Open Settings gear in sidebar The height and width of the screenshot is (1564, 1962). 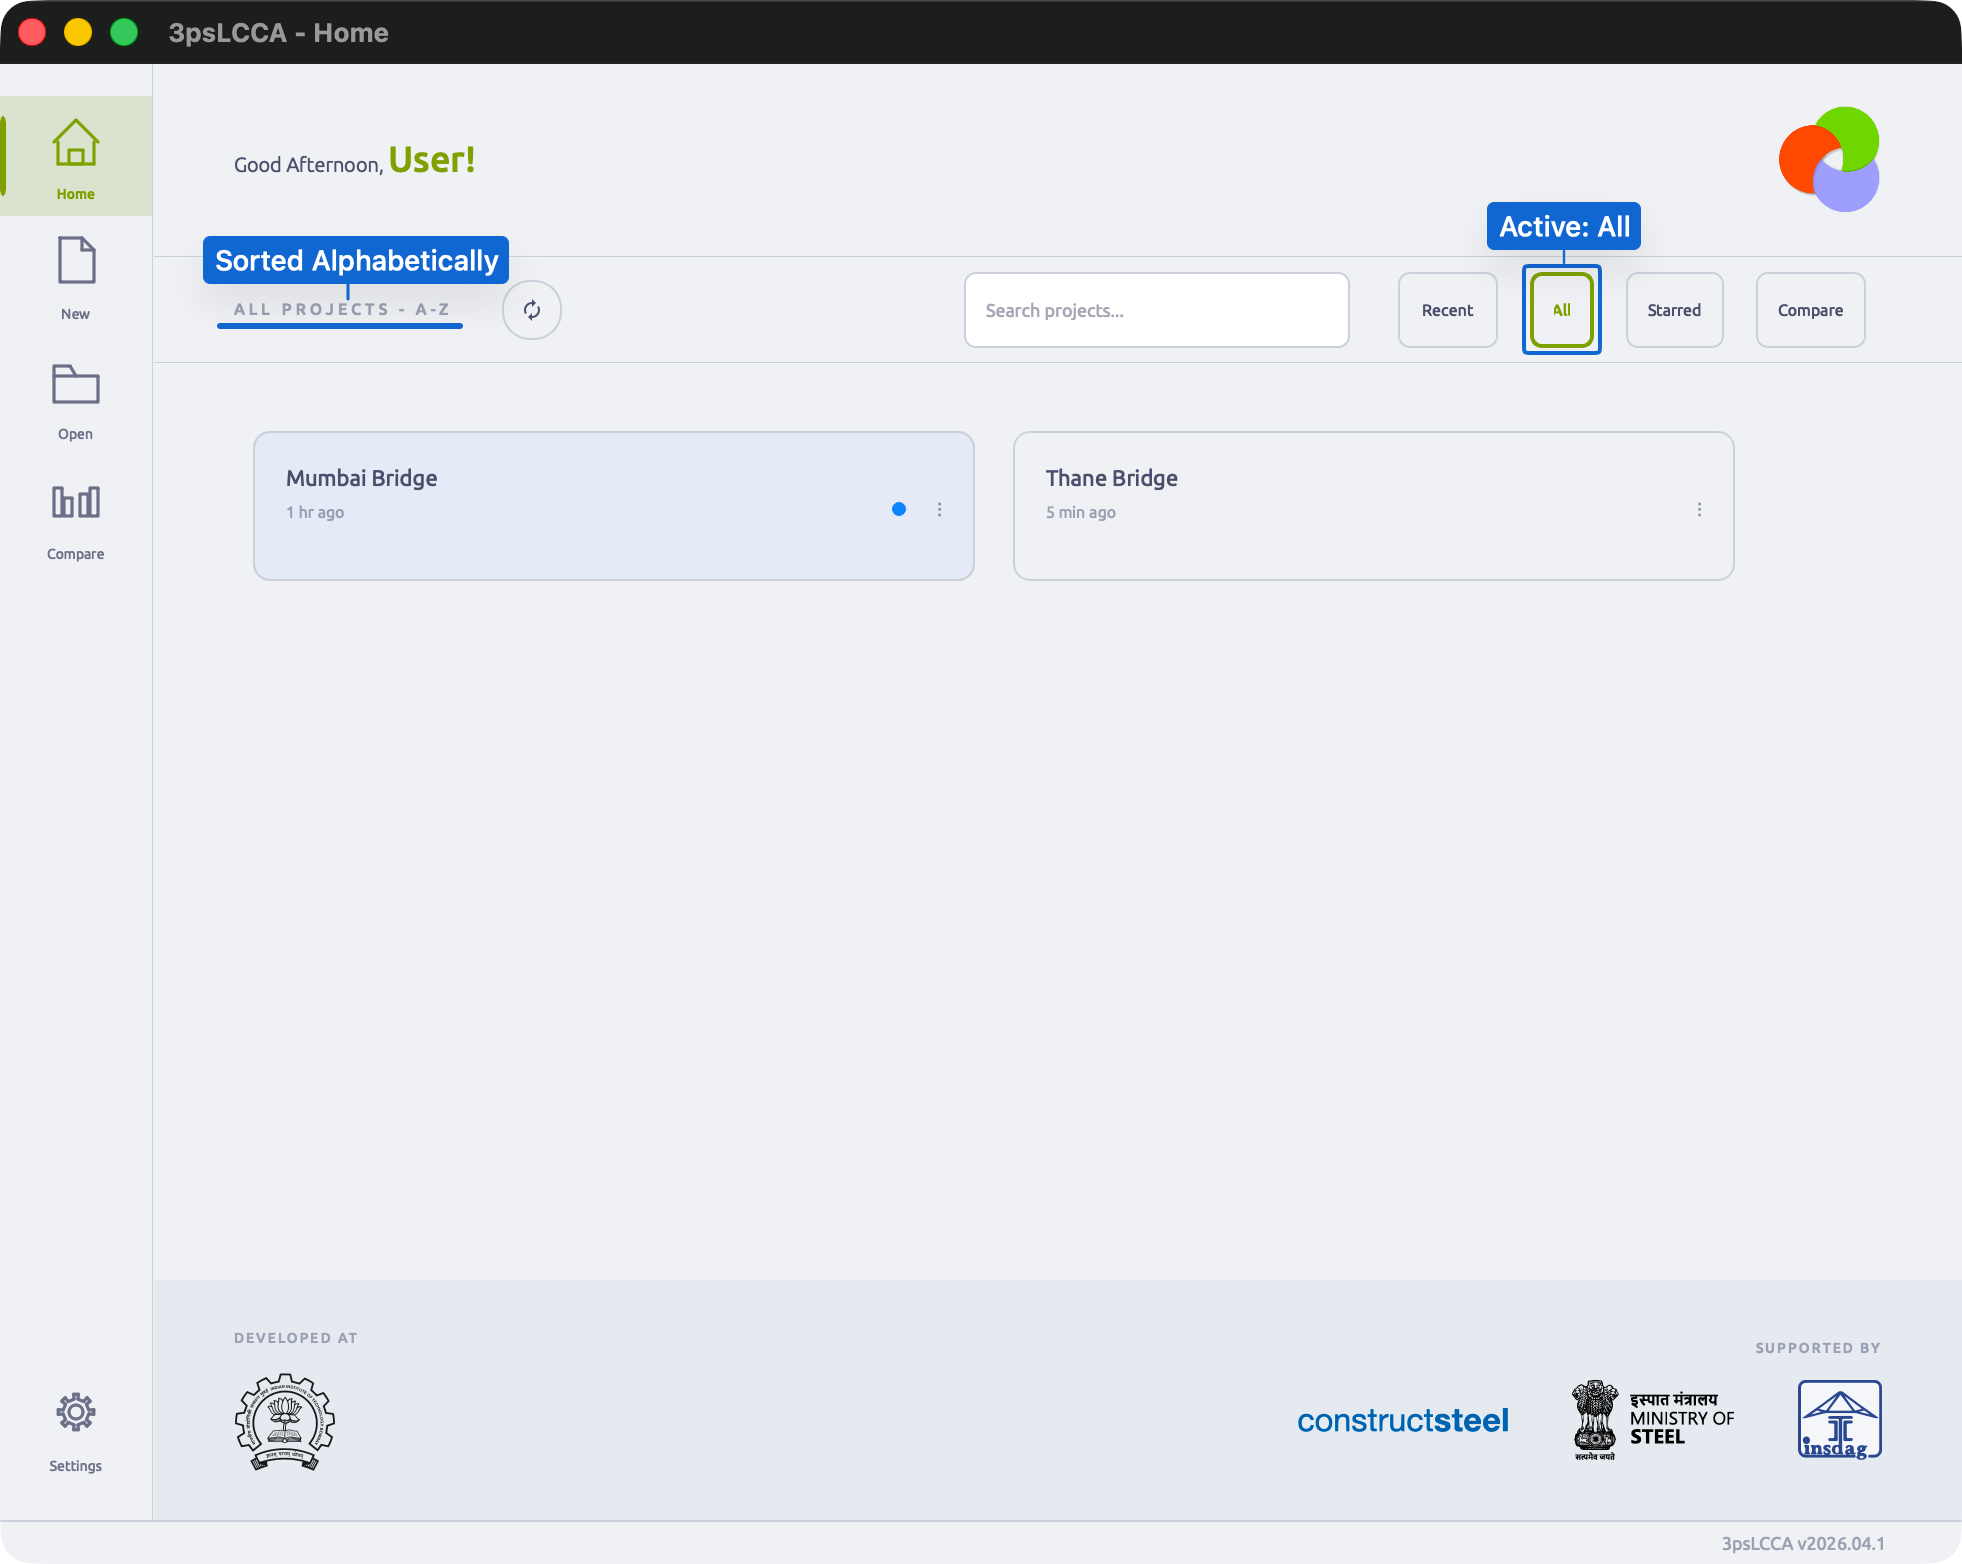click(76, 1432)
